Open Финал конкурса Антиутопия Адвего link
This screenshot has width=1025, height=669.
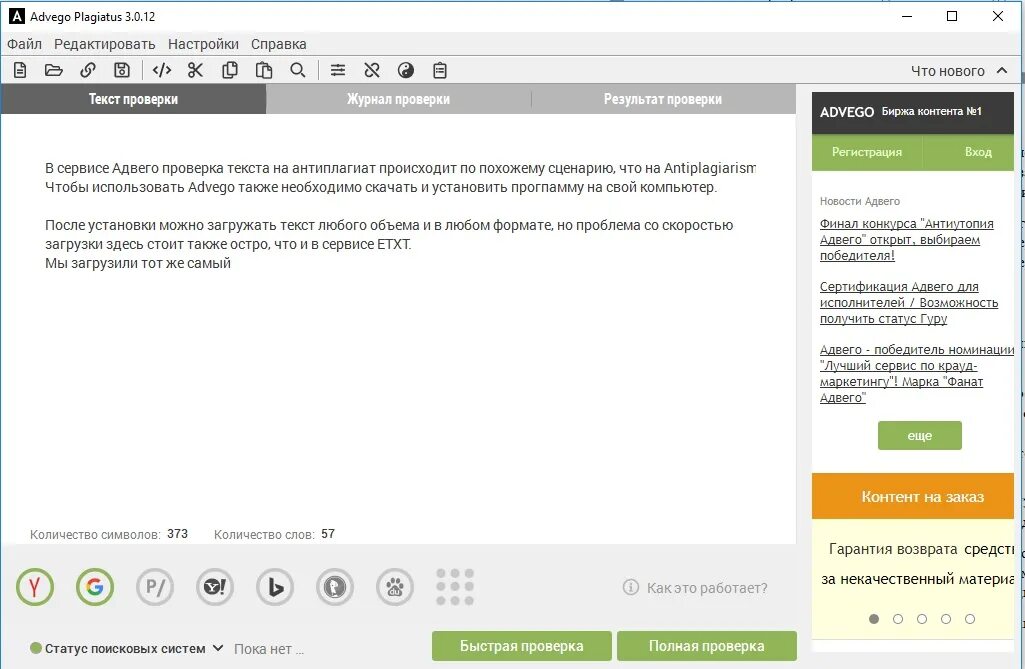point(907,239)
